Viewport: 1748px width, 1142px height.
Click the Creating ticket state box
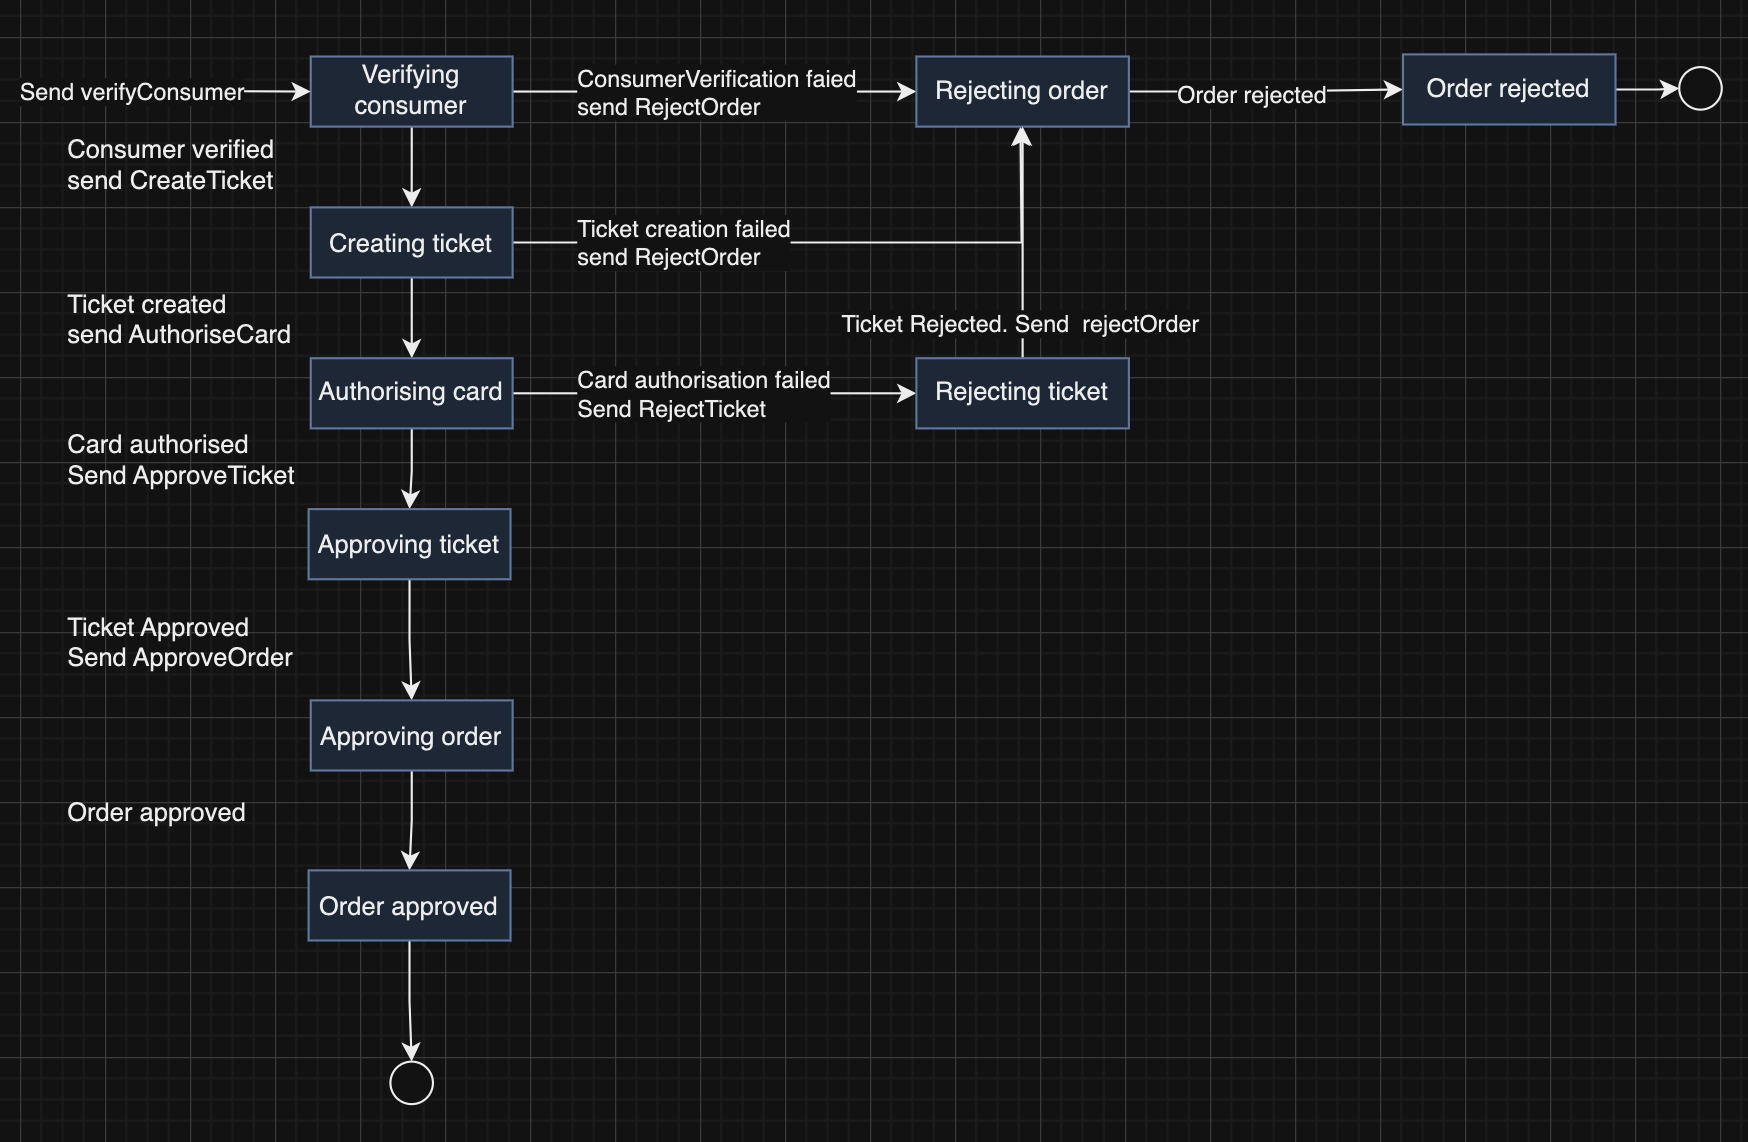pyautogui.click(x=411, y=243)
